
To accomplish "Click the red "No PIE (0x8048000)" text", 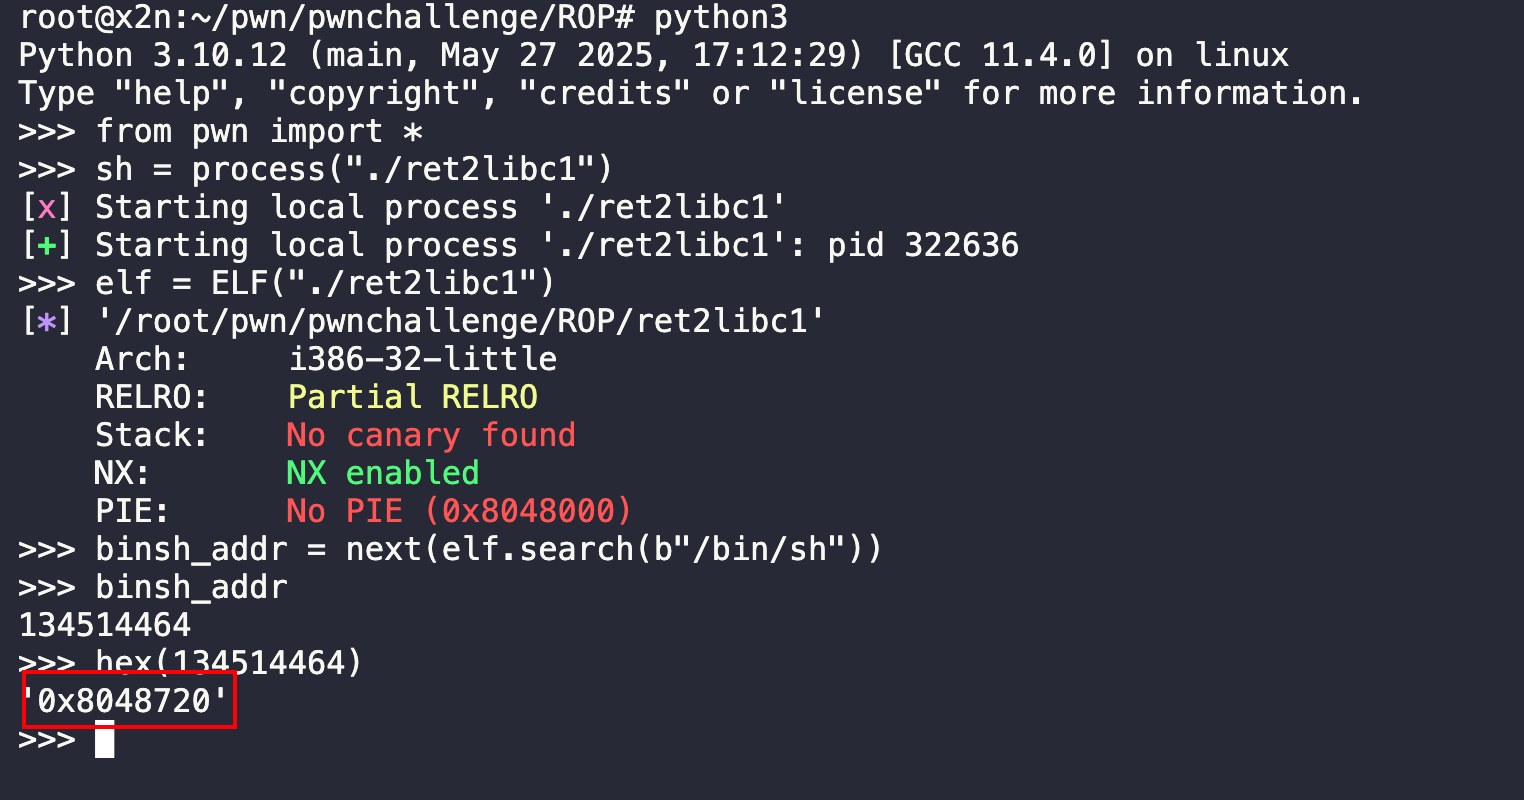I will tap(459, 511).
